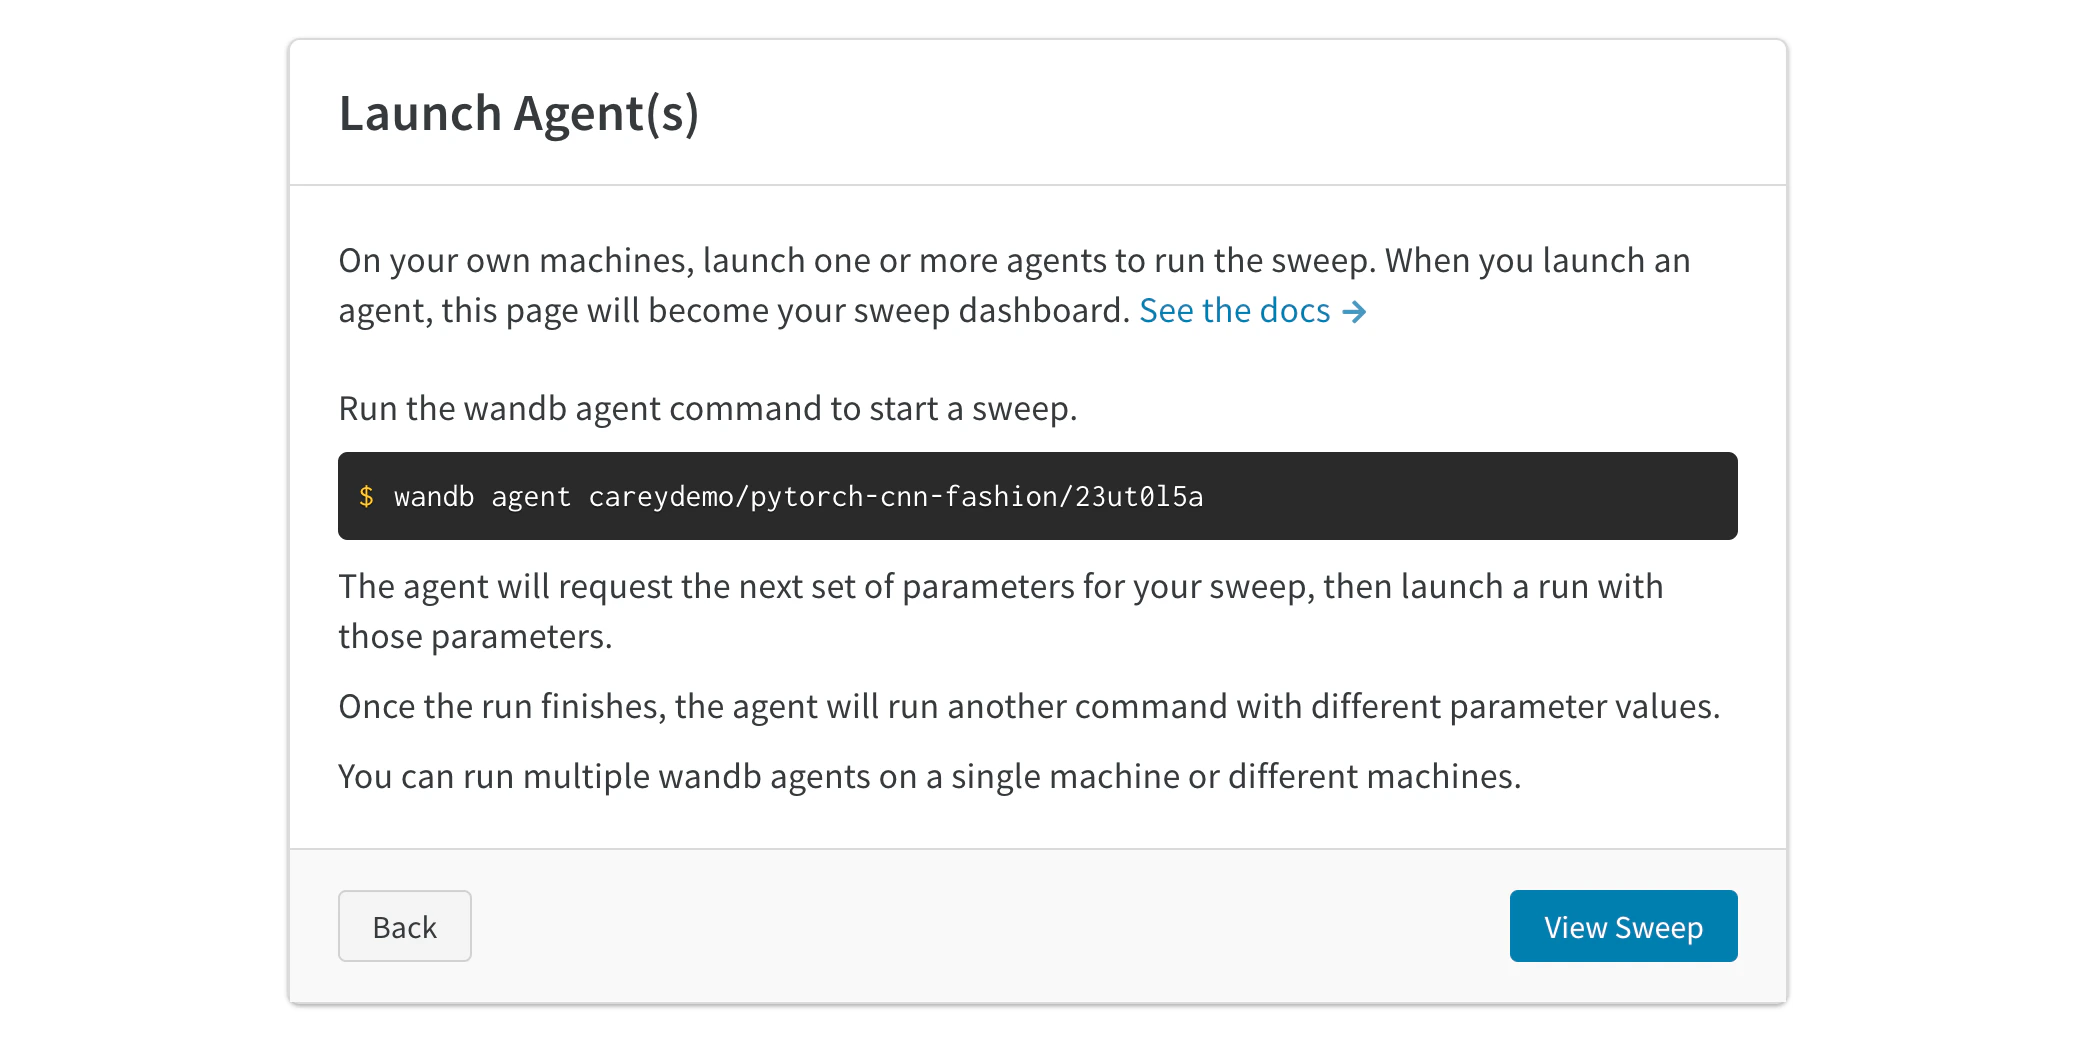
Task: Open See the docs link
Action: click(x=1234, y=311)
